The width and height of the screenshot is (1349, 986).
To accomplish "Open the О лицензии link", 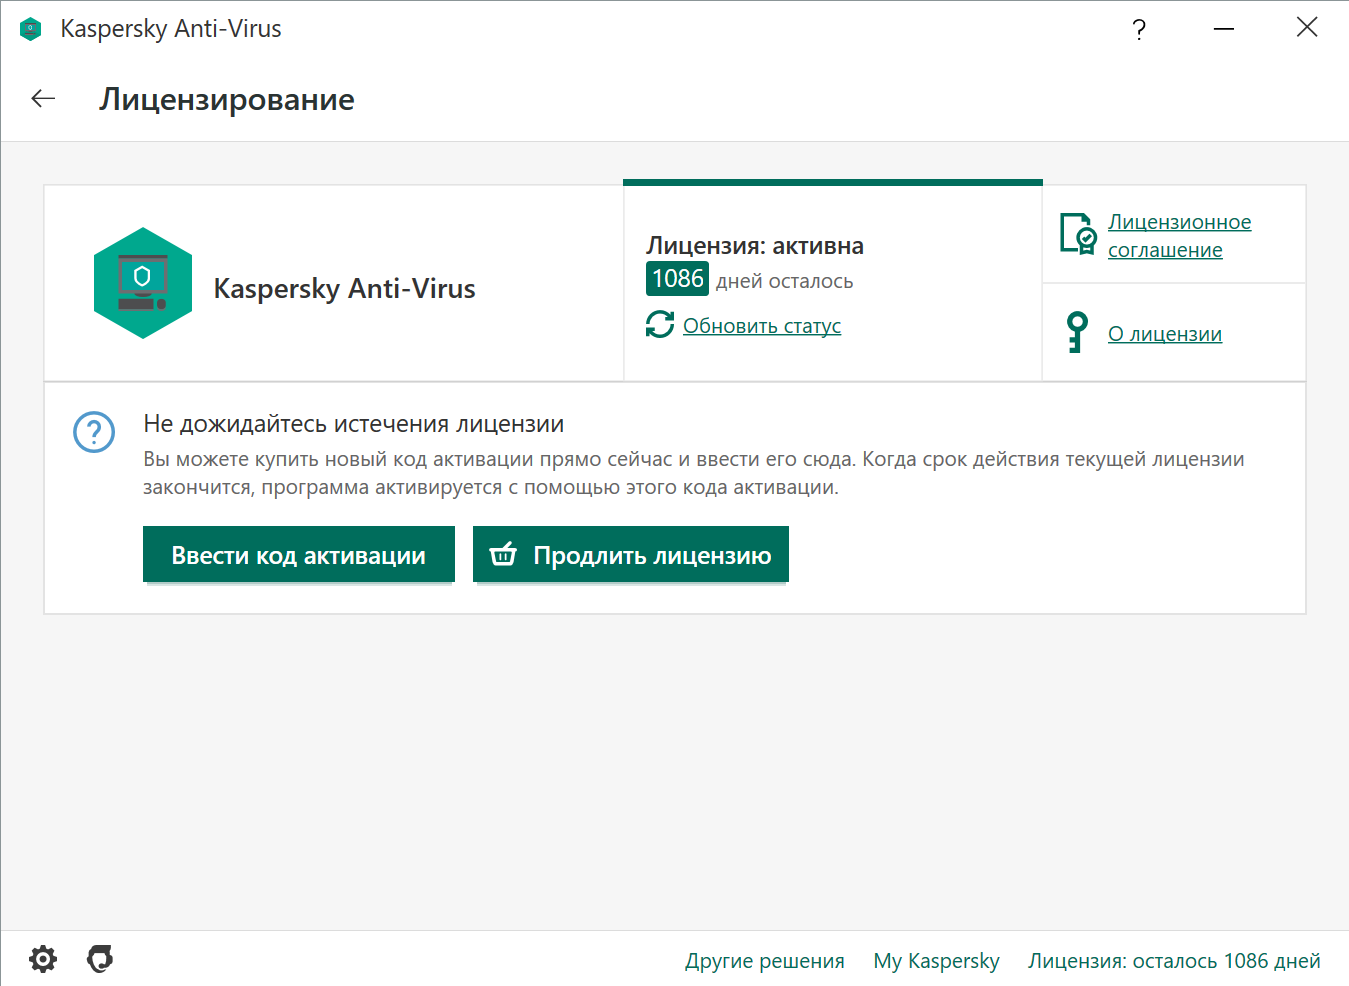I will (x=1165, y=334).
